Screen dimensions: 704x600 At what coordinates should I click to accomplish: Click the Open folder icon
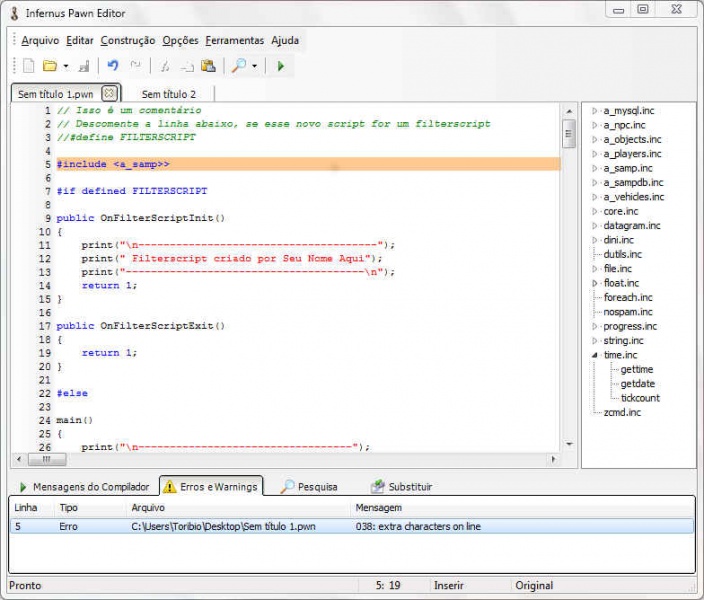49,66
